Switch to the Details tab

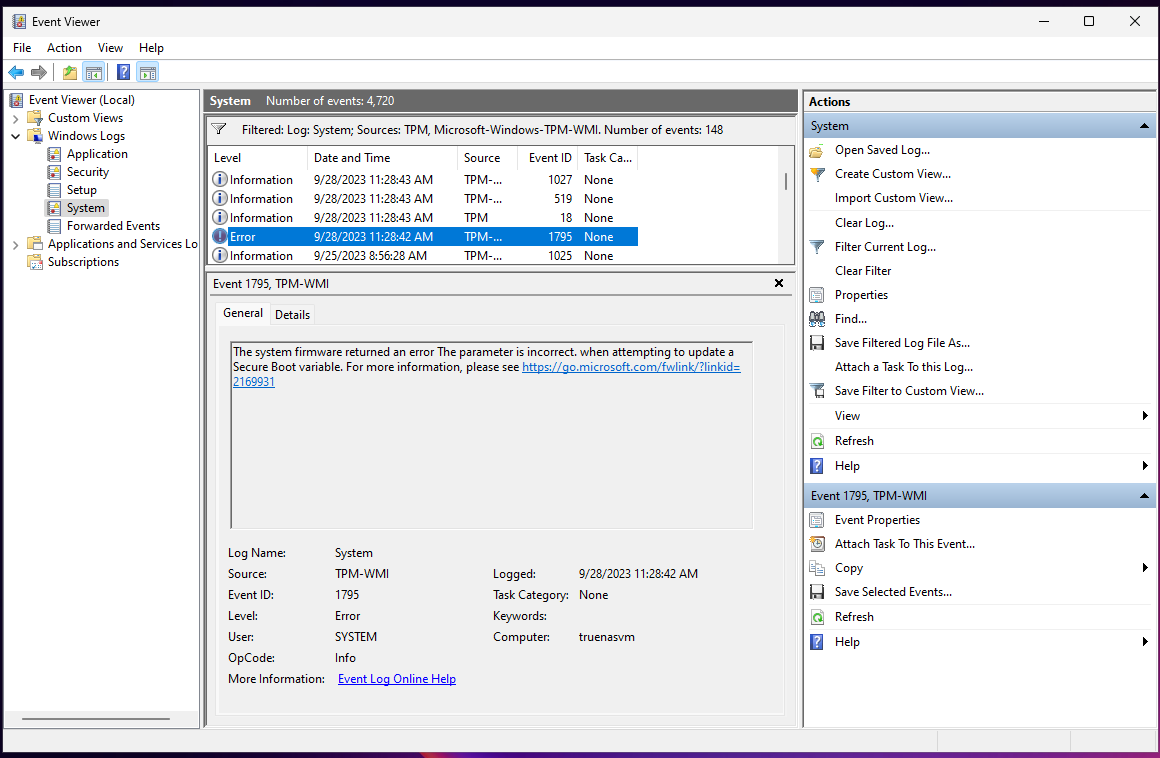[x=292, y=314]
